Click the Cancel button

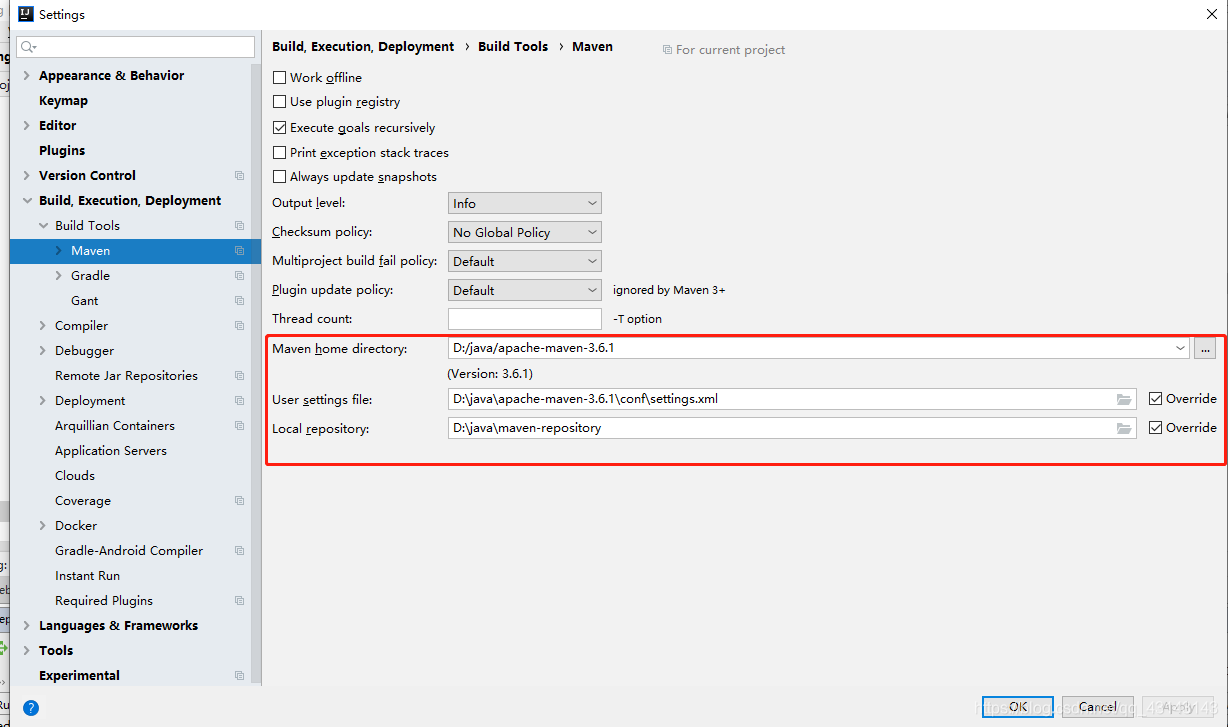point(1097,707)
